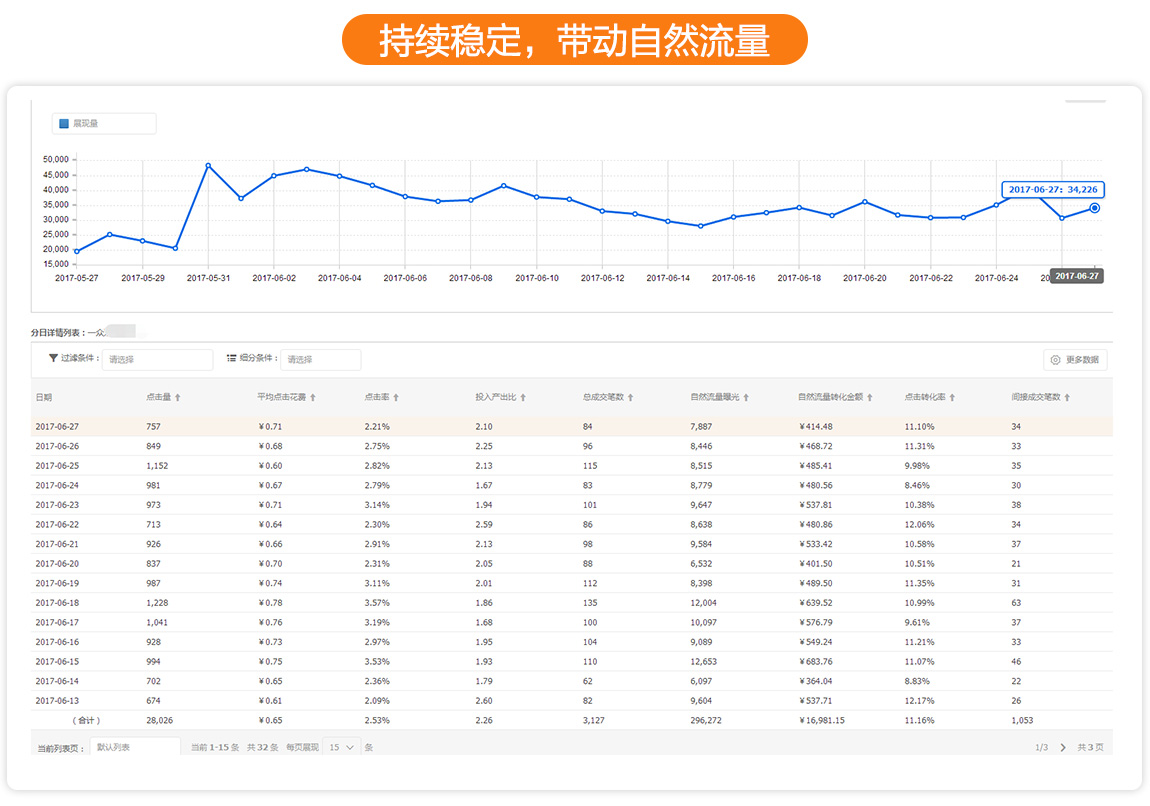This screenshot has height=806, width=1150.
Task: Click the x-axis label 2017-06-20
Action: (865, 278)
